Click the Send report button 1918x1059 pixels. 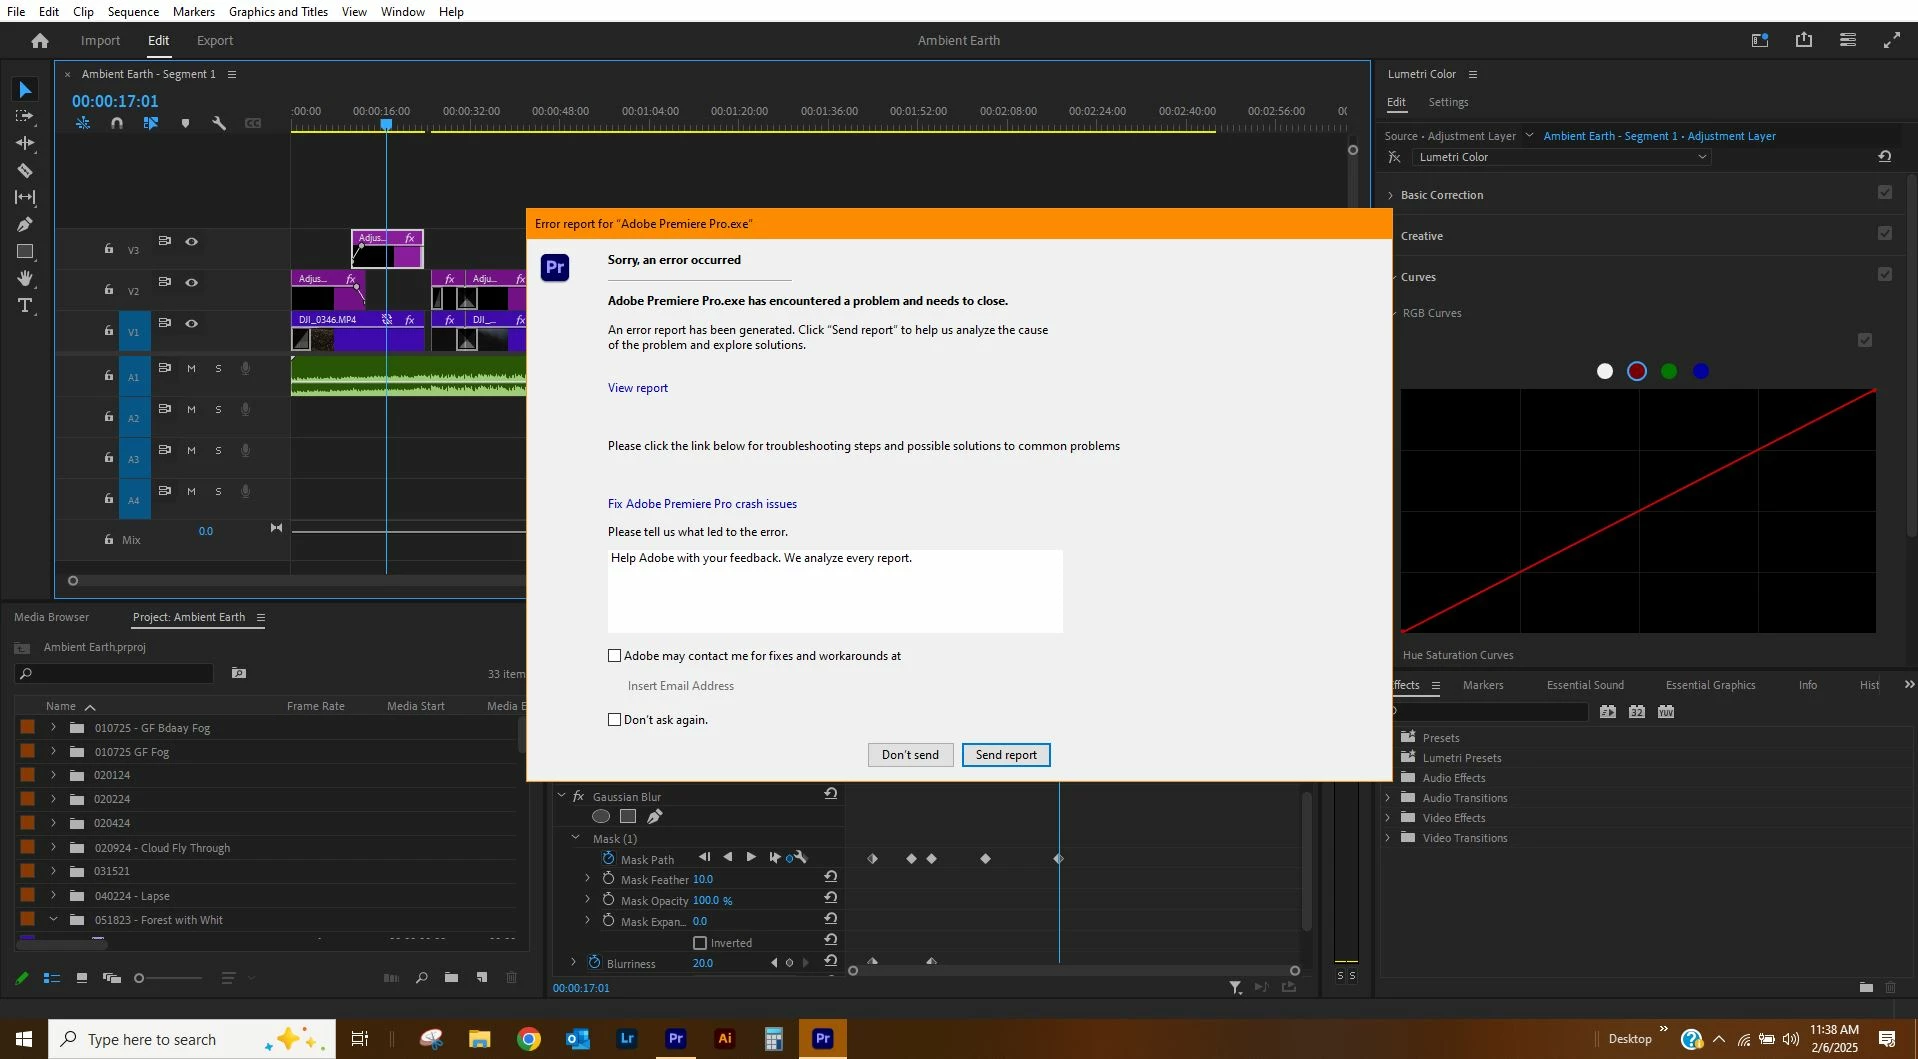click(x=1006, y=755)
